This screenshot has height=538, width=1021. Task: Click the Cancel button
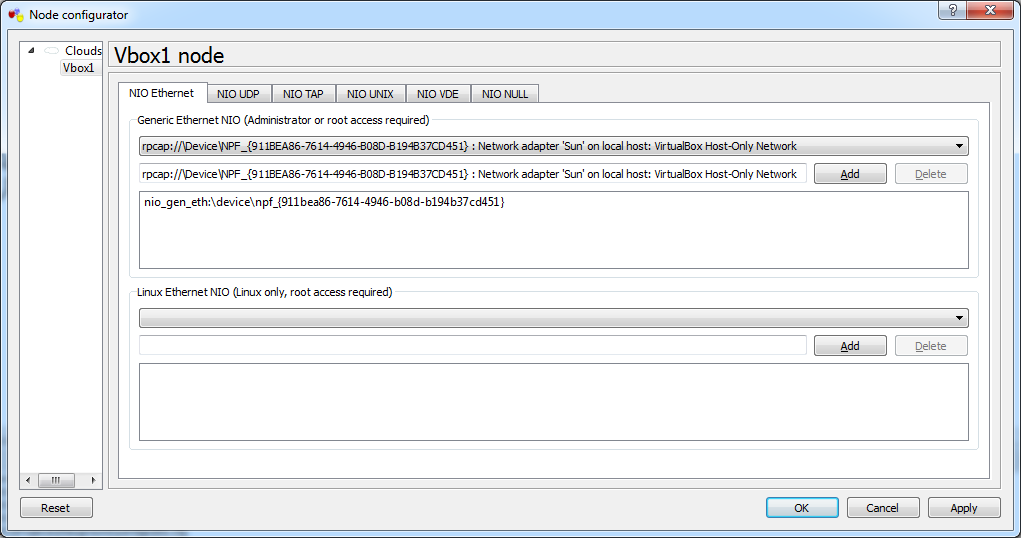point(883,507)
